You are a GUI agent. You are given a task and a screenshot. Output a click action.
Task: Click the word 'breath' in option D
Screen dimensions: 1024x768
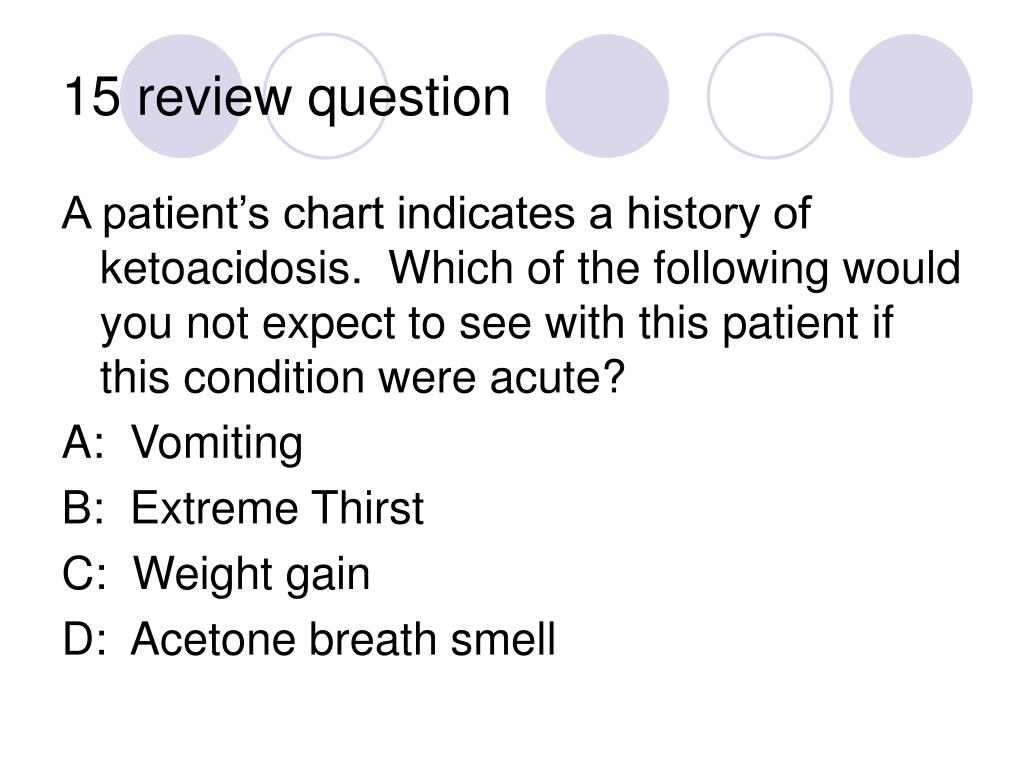coord(372,639)
